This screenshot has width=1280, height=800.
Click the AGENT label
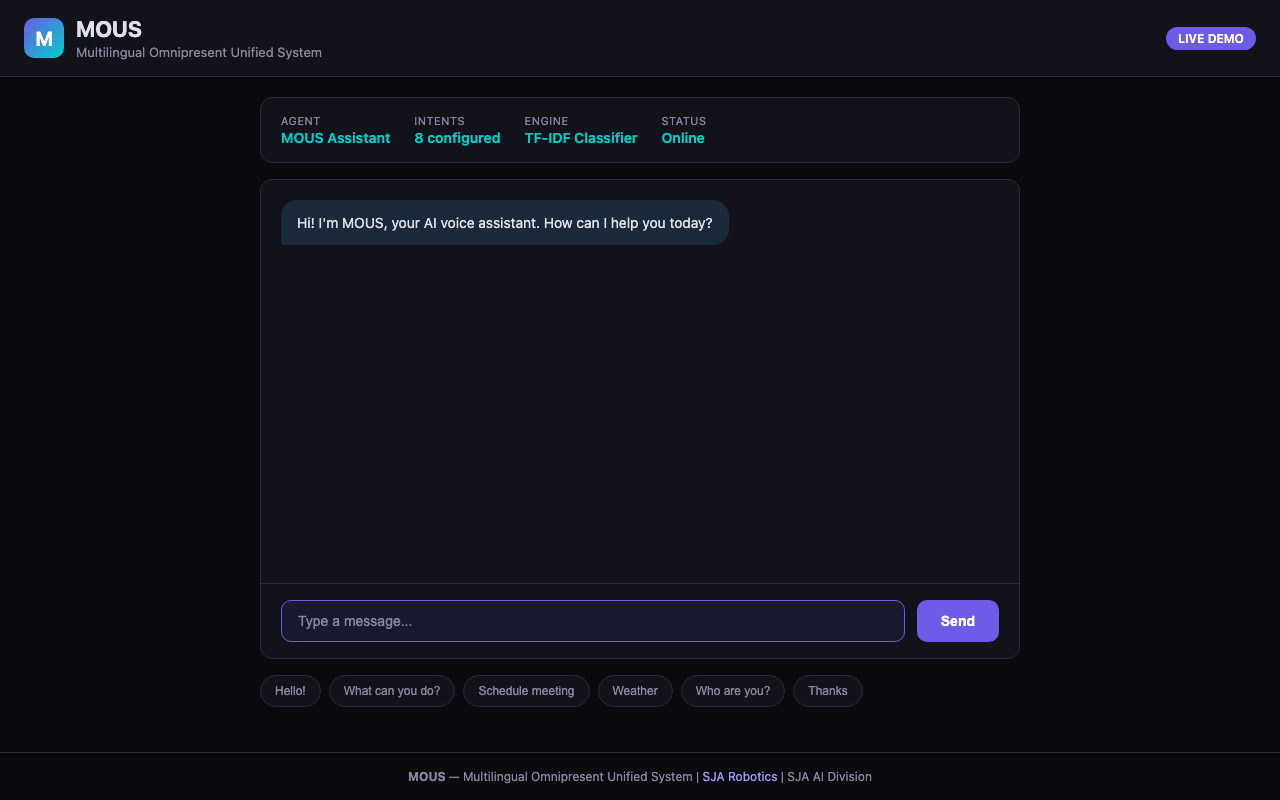coord(301,121)
